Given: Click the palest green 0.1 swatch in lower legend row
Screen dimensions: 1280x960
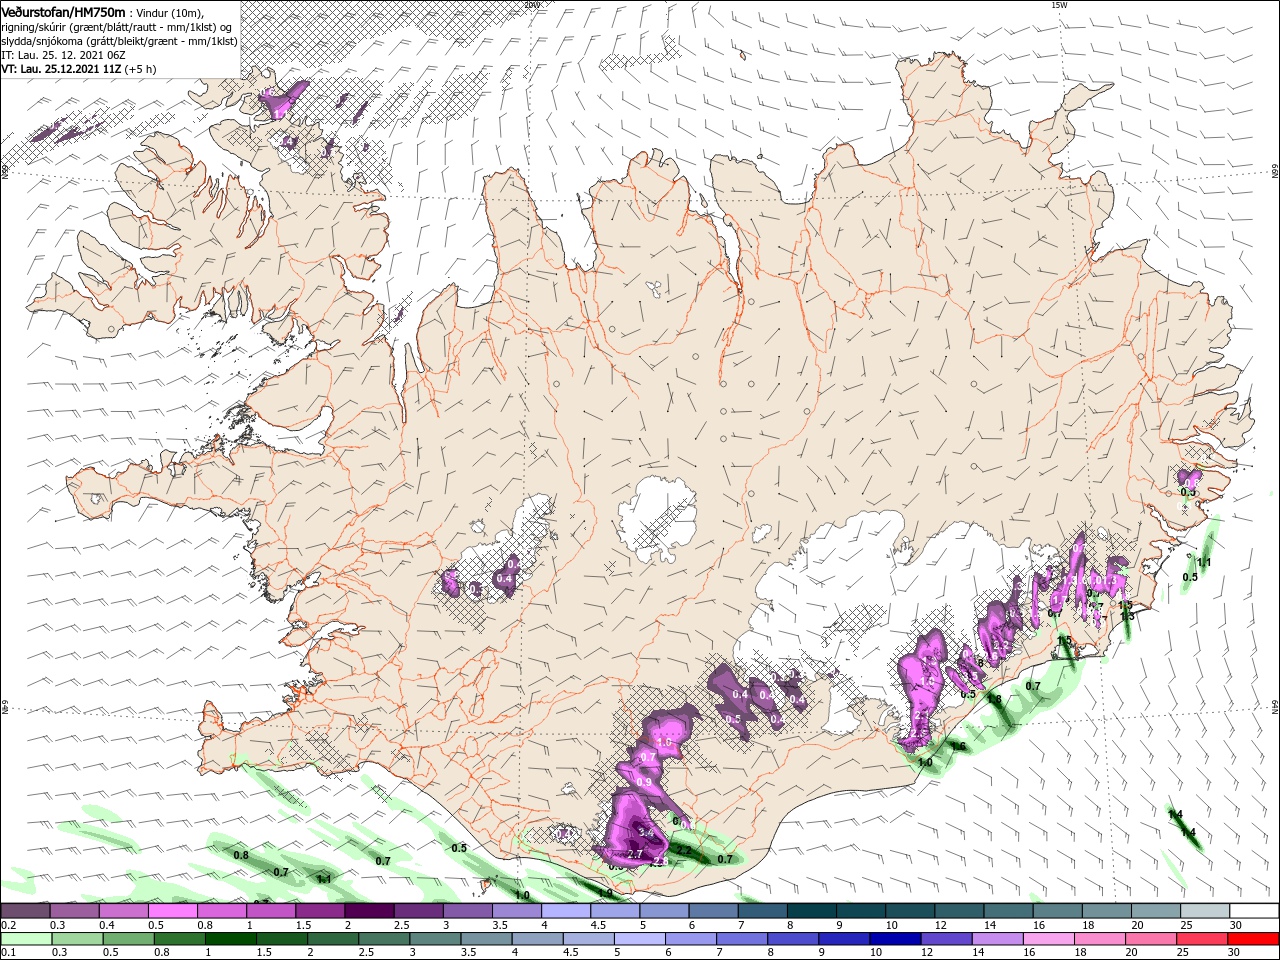Looking at the screenshot, I should (x=25, y=939).
